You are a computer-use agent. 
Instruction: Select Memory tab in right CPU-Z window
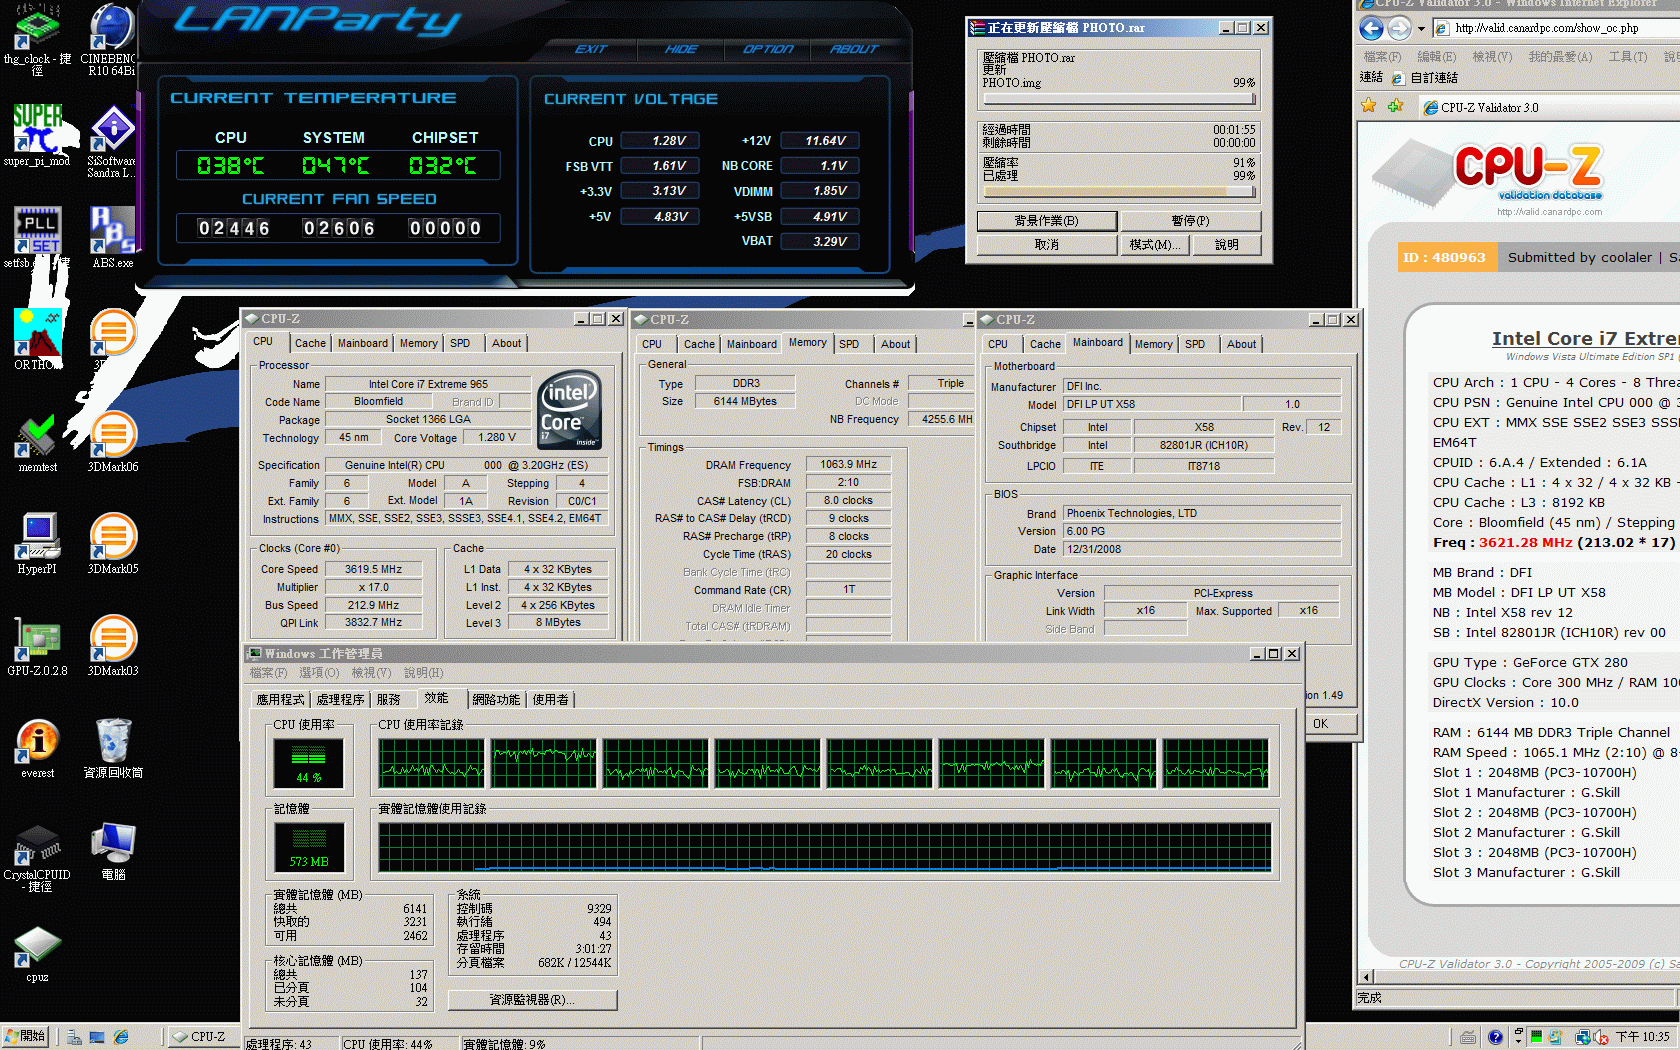(x=1153, y=344)
